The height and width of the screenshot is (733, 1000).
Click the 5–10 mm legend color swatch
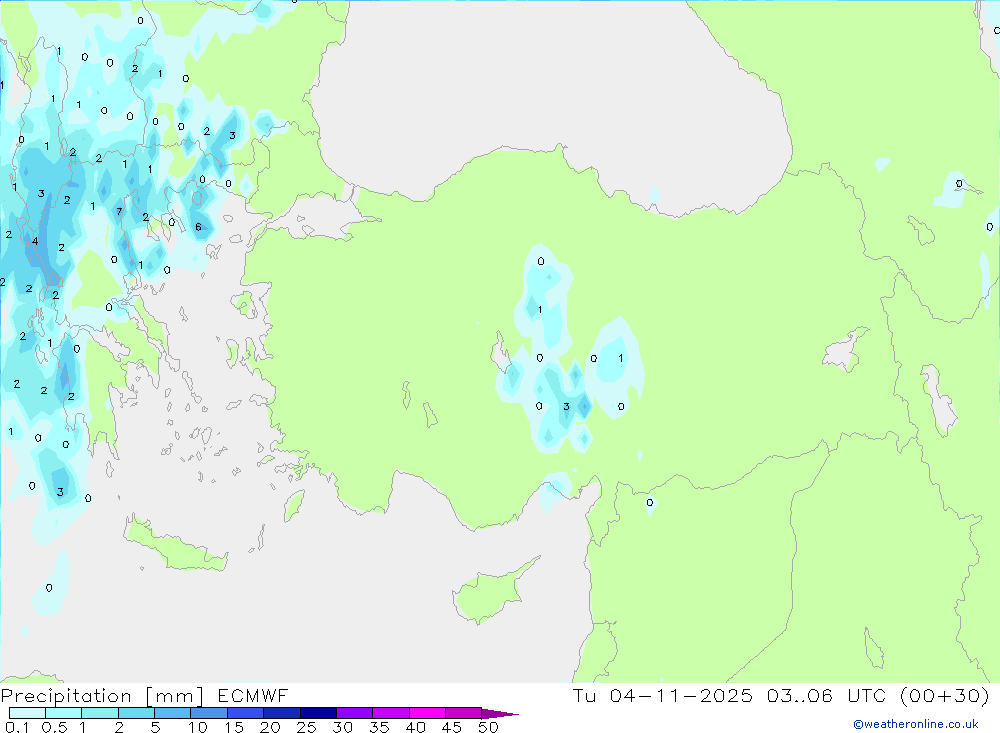pyautogui.click(x=173, y=713)
